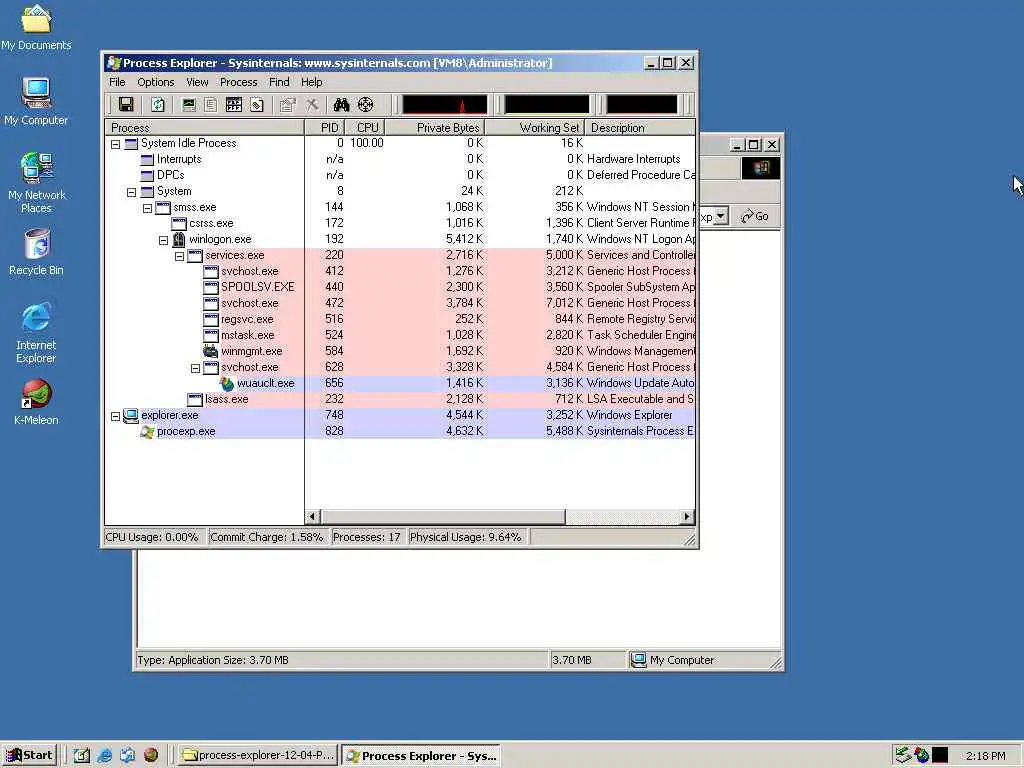Click the Save toolbar icon

click(x=126, y=104)
